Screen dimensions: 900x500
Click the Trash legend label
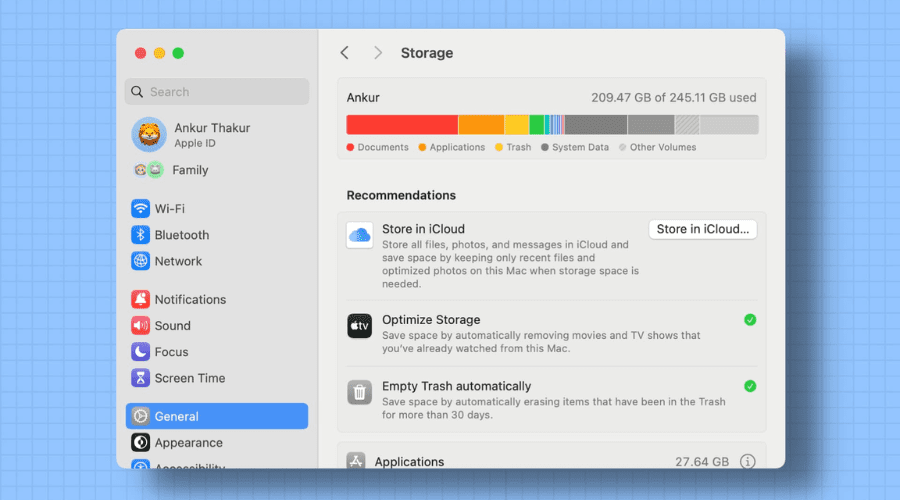pyautogui.click(x=518, y=148)
